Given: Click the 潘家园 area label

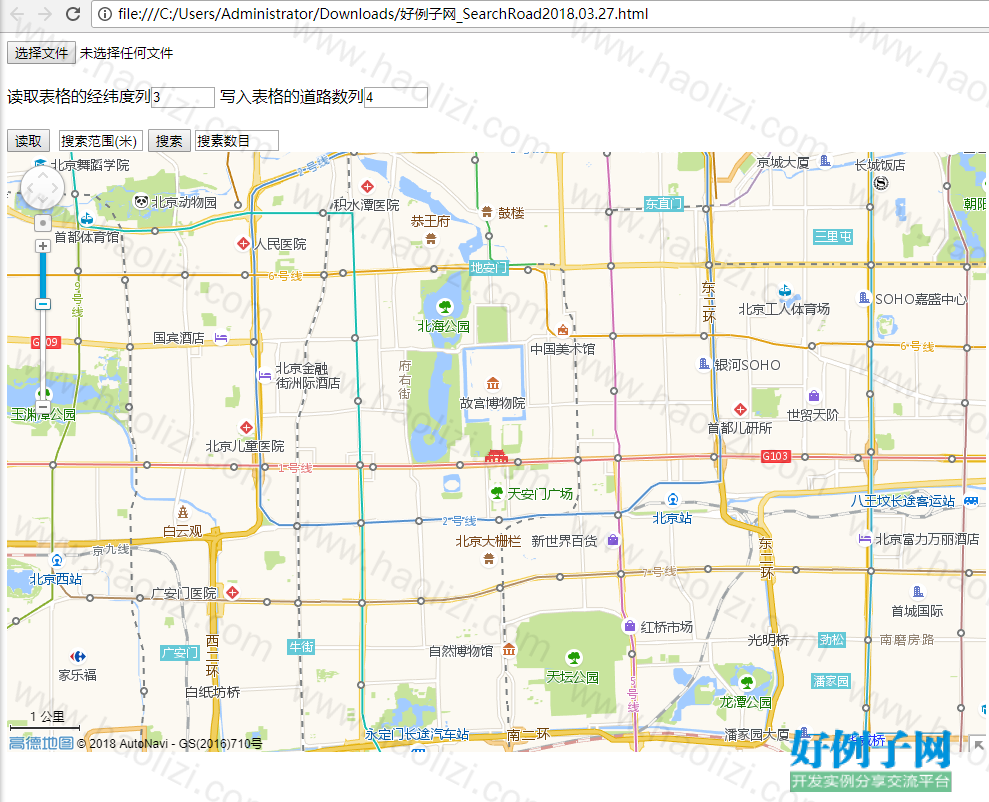Looking at the screenshot, I should pyautogui.click(x=831, y=681).
